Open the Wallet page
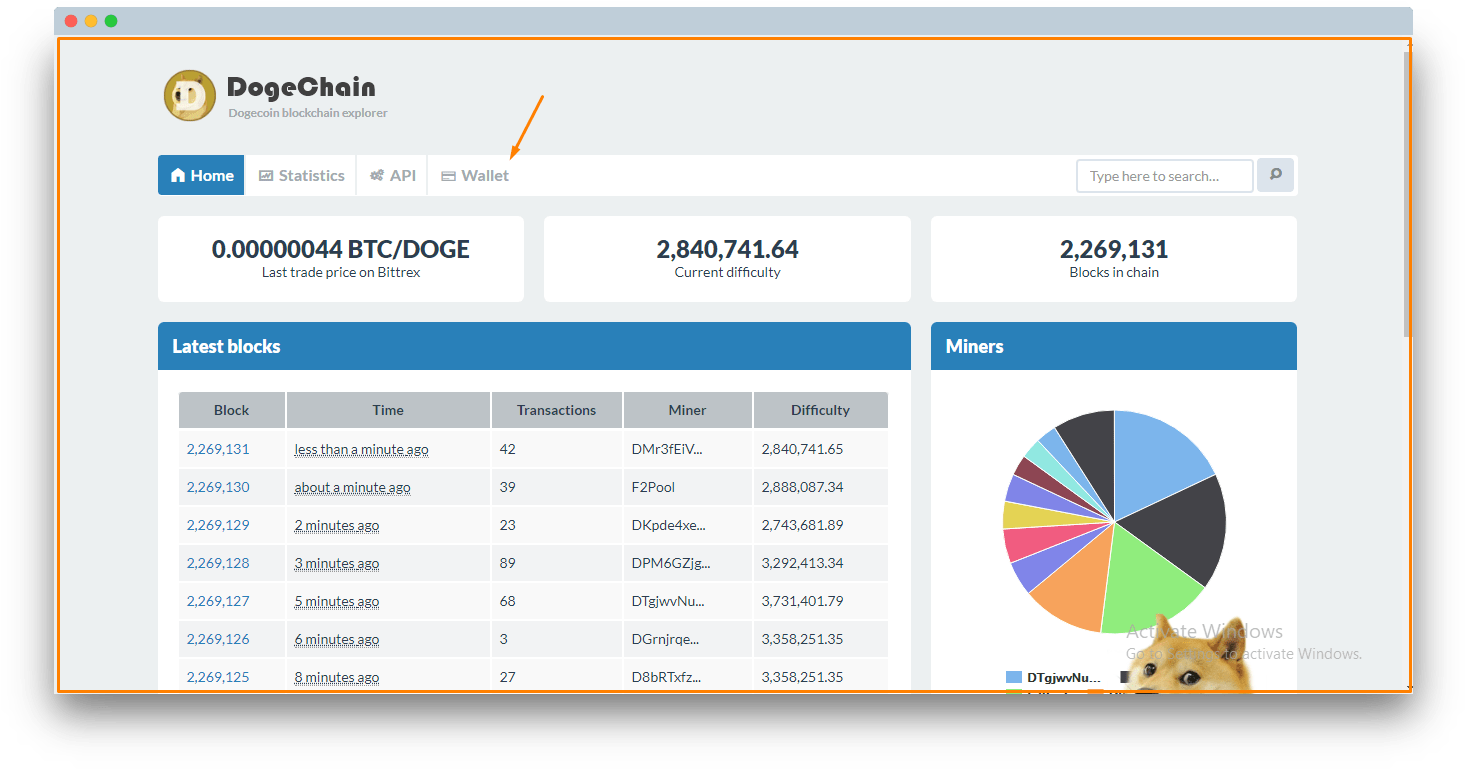Viewport: 1465px width, 769px height. tap(475, 175)
